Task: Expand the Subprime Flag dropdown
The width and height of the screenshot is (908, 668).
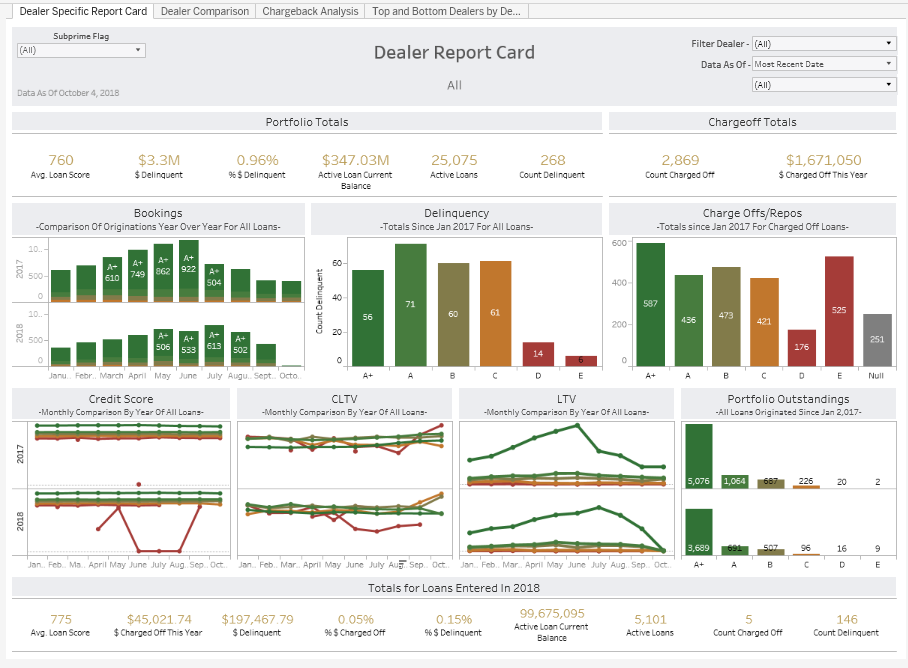Action: tap(81, 50)
